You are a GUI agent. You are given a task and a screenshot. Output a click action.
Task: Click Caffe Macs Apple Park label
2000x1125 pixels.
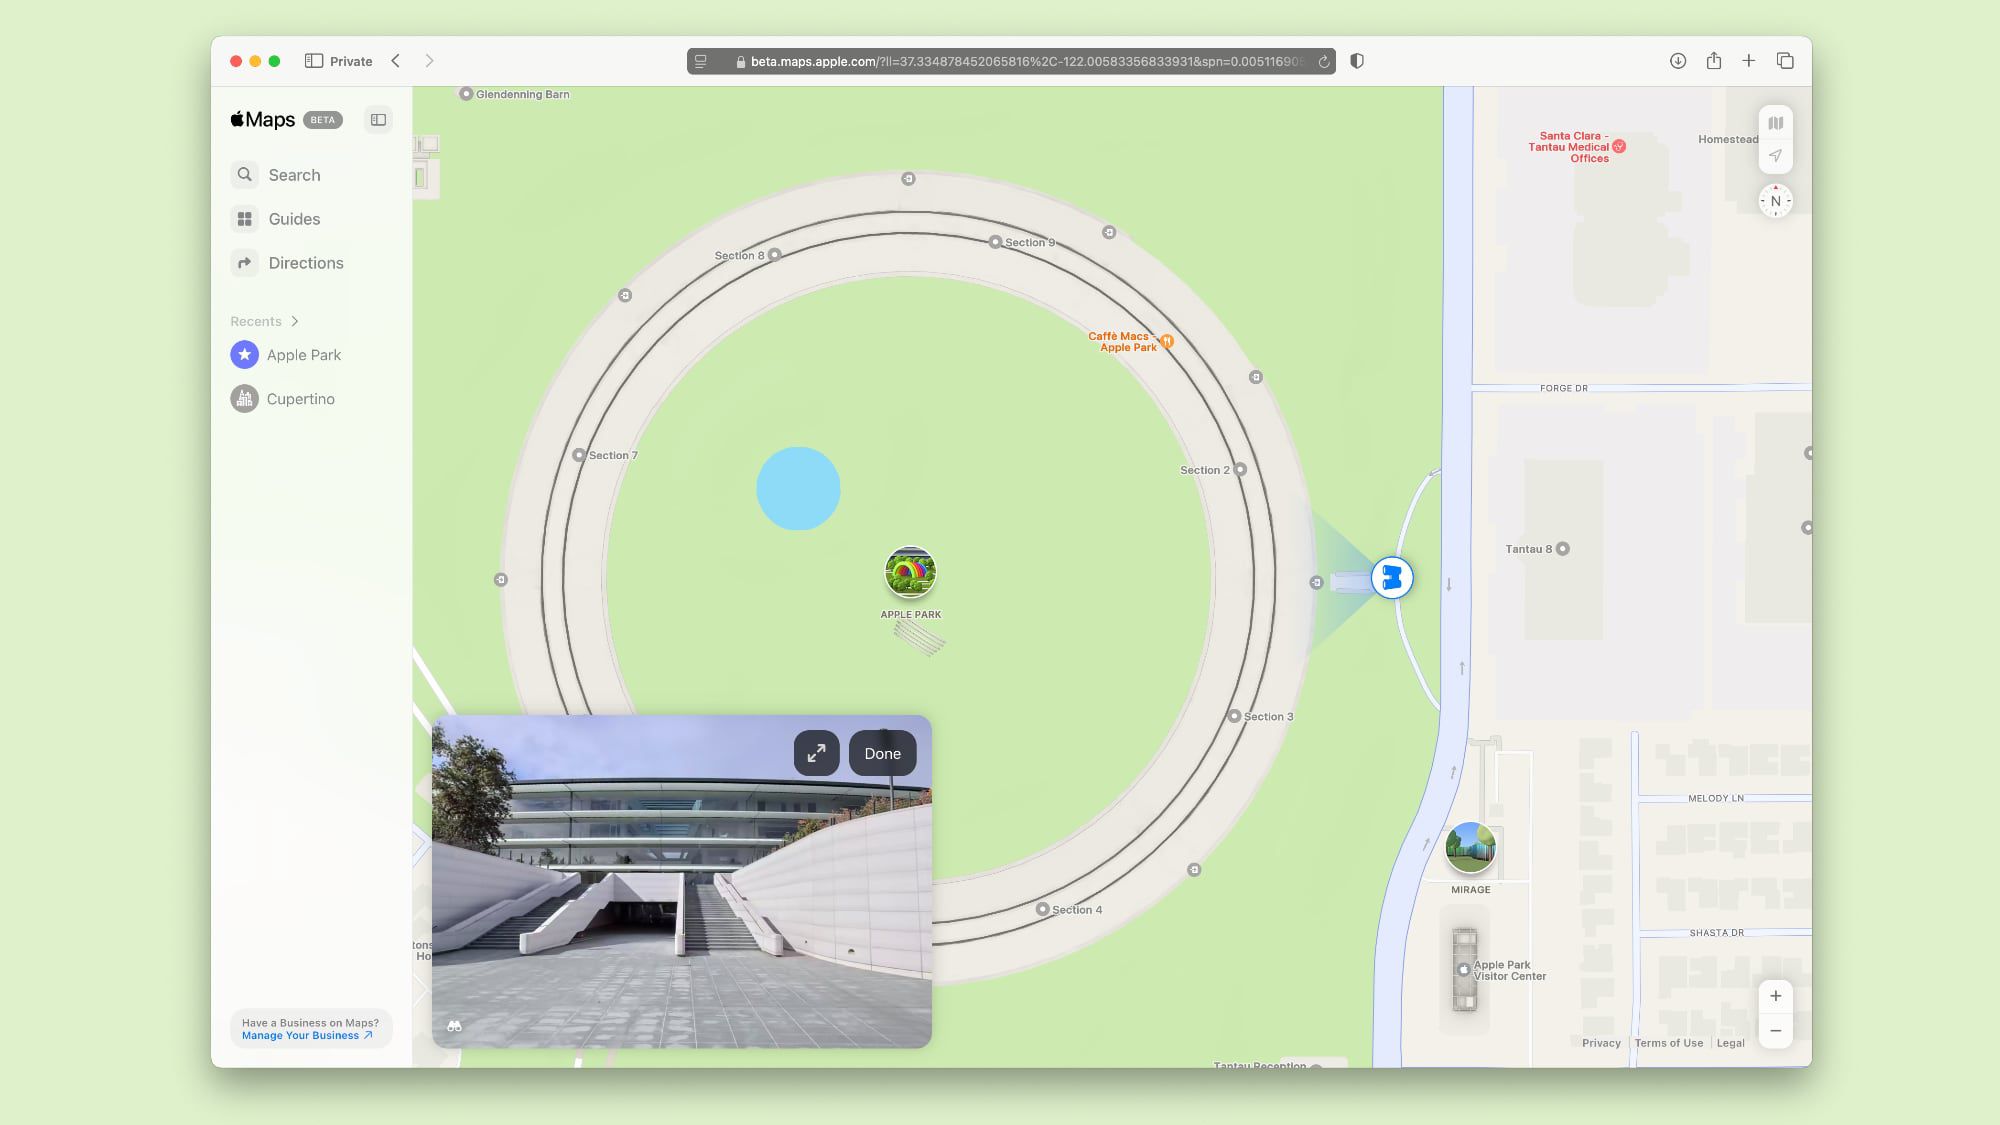pos(1124,341)
